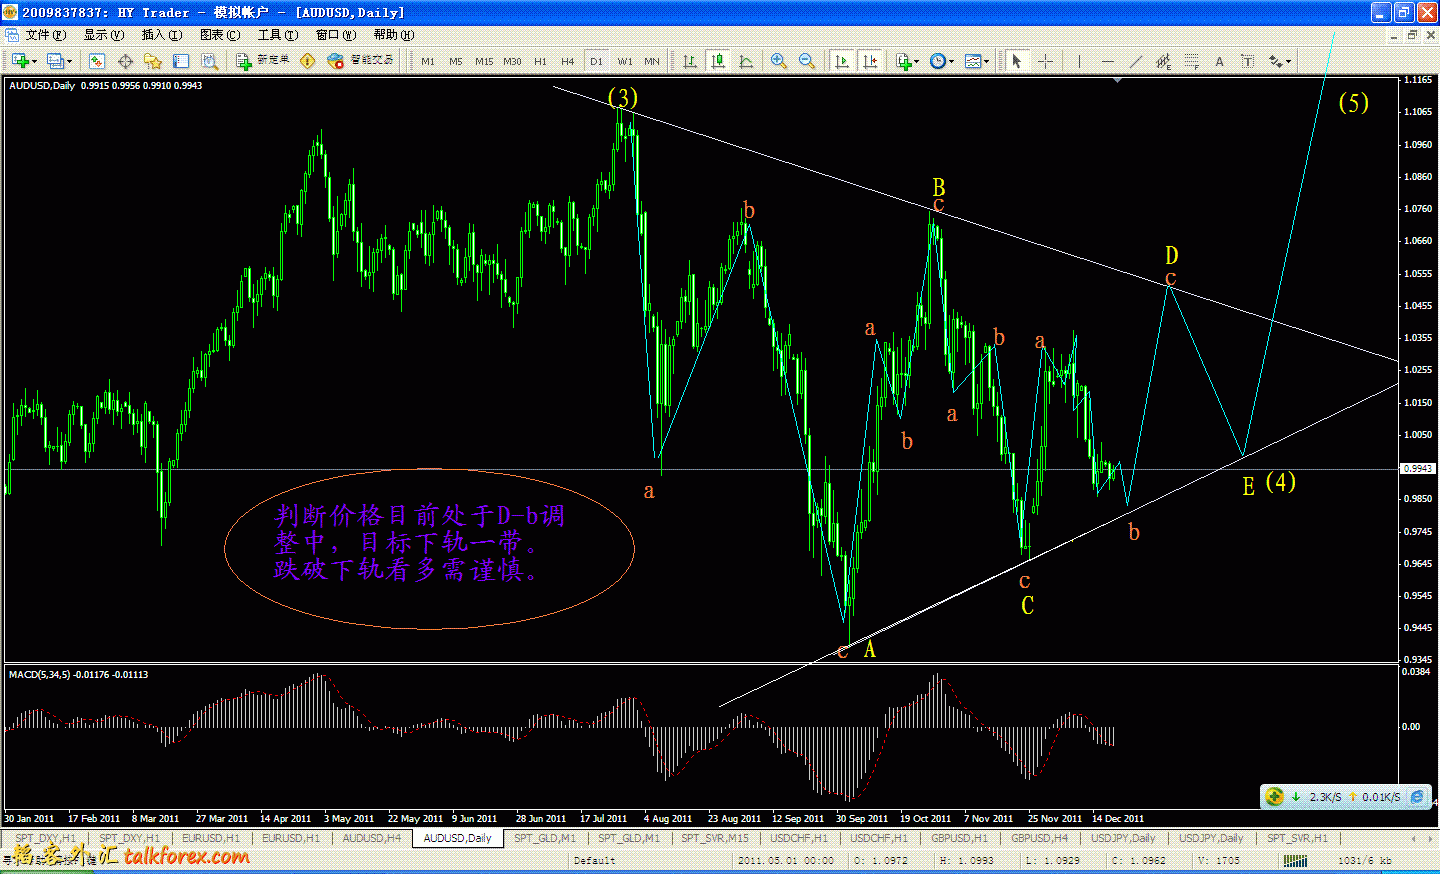Screen dimensions: 1440x874
Task: Open the Strategy Tester magnifier icon
Action: click(209, 61)
